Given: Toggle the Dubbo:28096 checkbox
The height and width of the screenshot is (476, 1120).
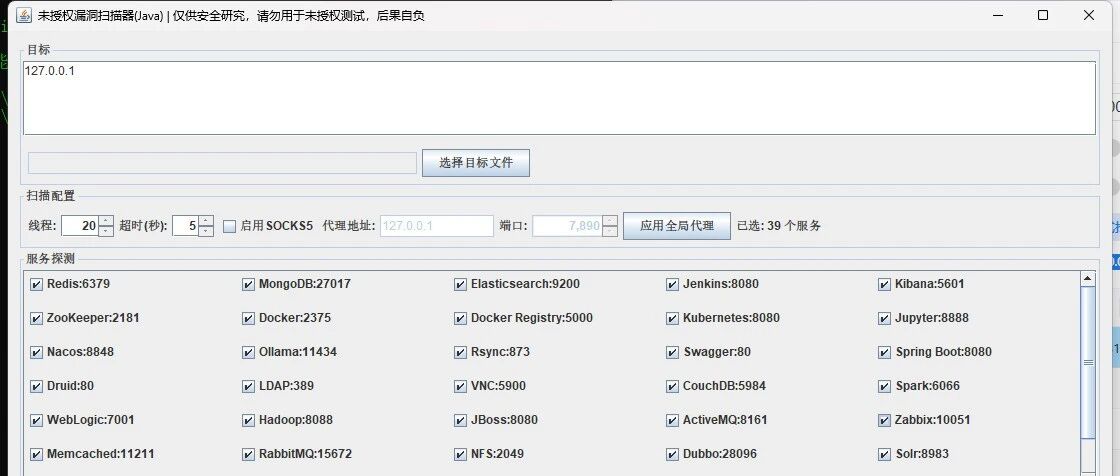Looking at the screenshot, I should 672,454.
